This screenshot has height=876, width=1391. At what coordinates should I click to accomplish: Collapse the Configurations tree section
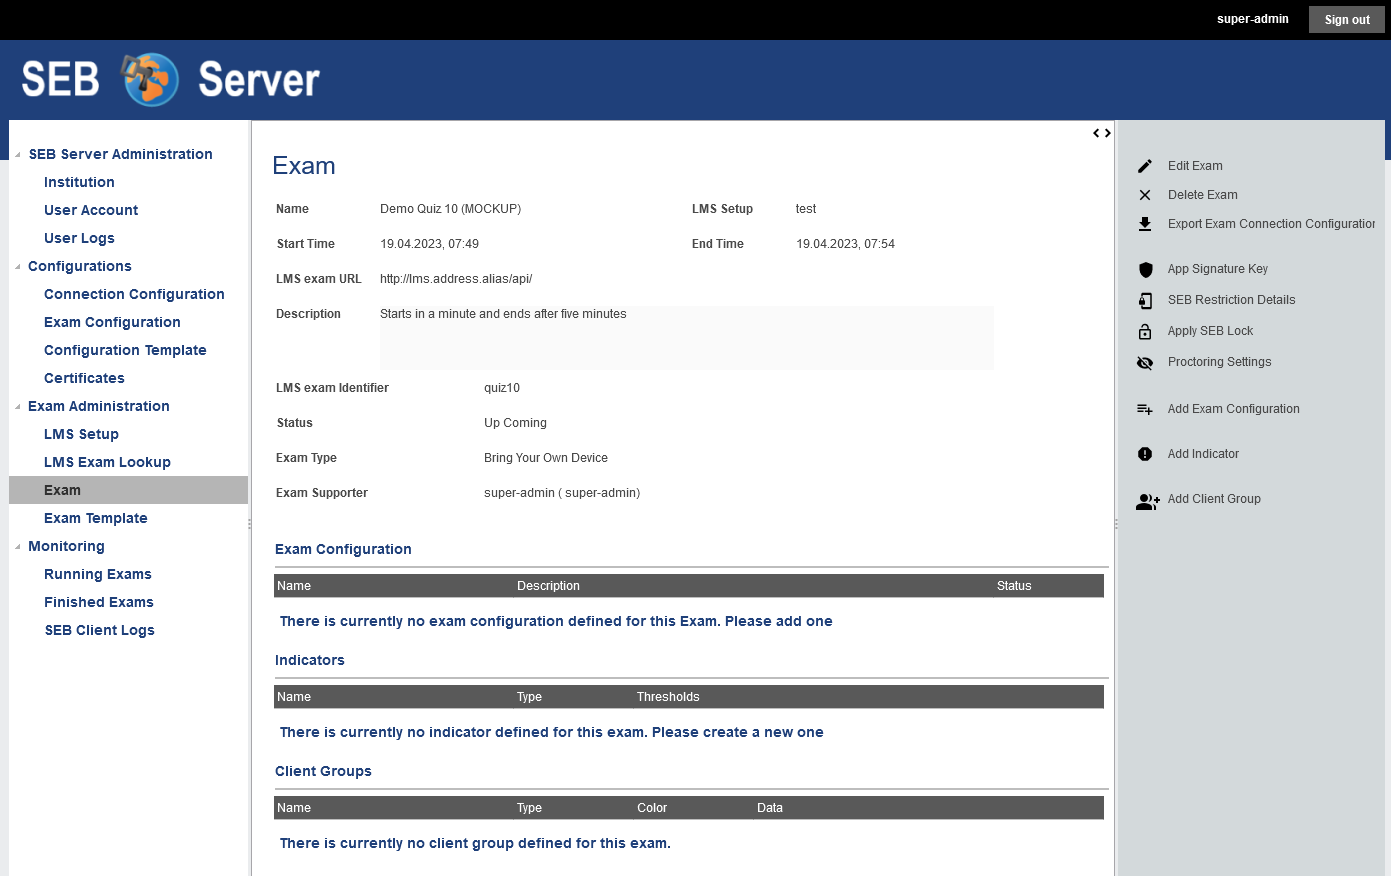click(18, 267)
